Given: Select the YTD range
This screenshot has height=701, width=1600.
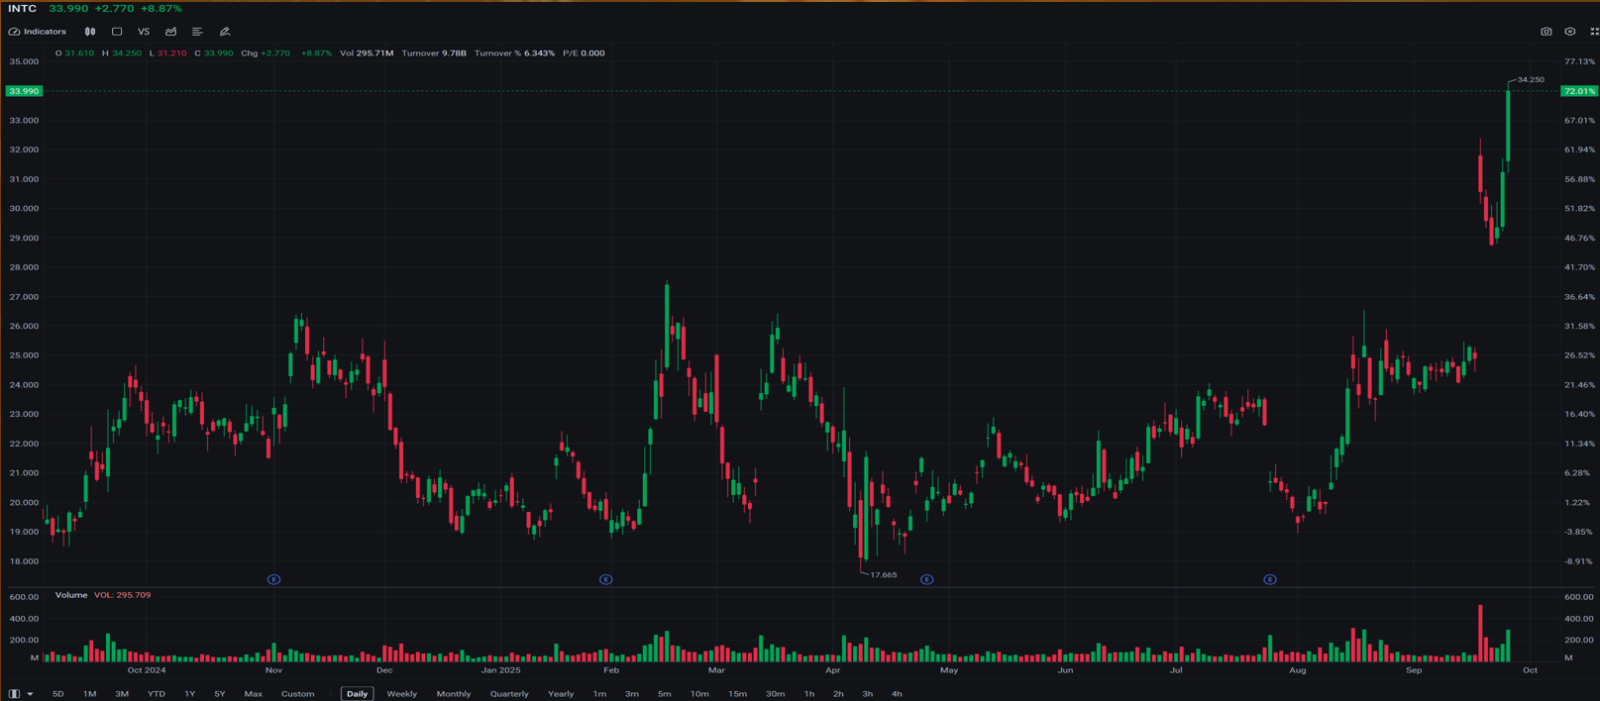Looking at the screenshot, I should coord(156,693).
